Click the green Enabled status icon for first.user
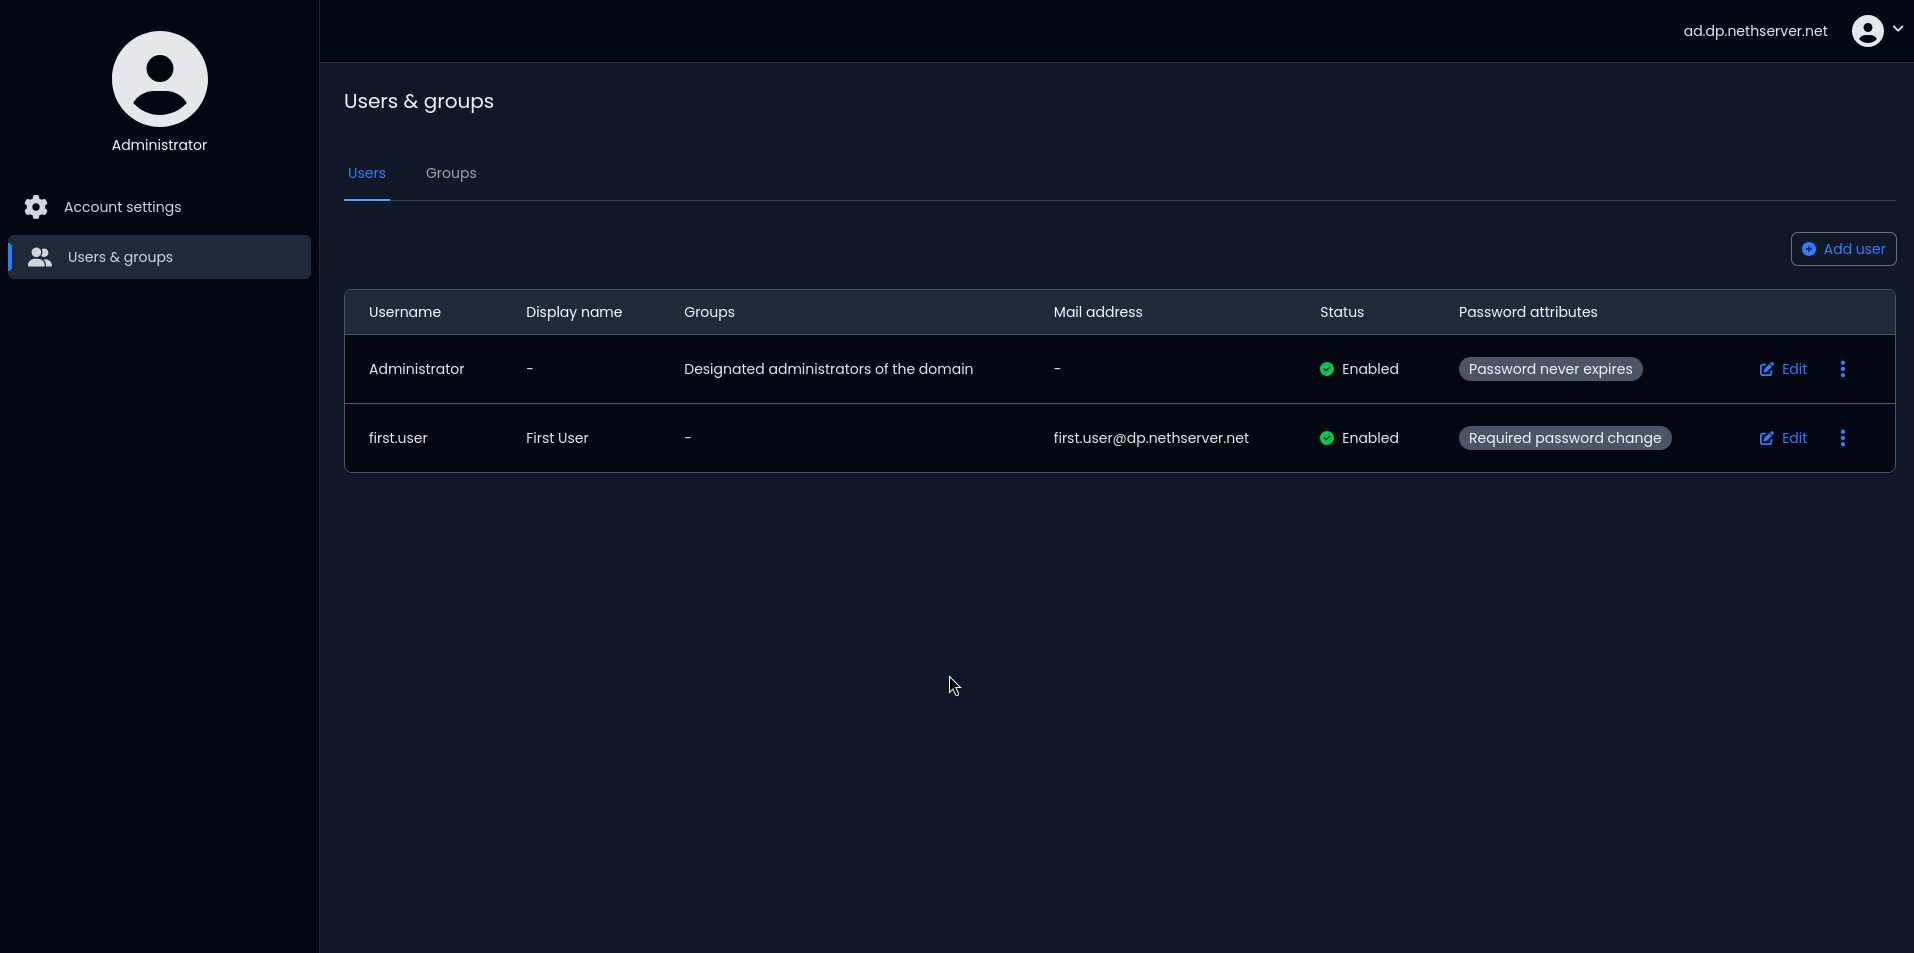This screenshot has width=1914, height=953. (1327, 438)
